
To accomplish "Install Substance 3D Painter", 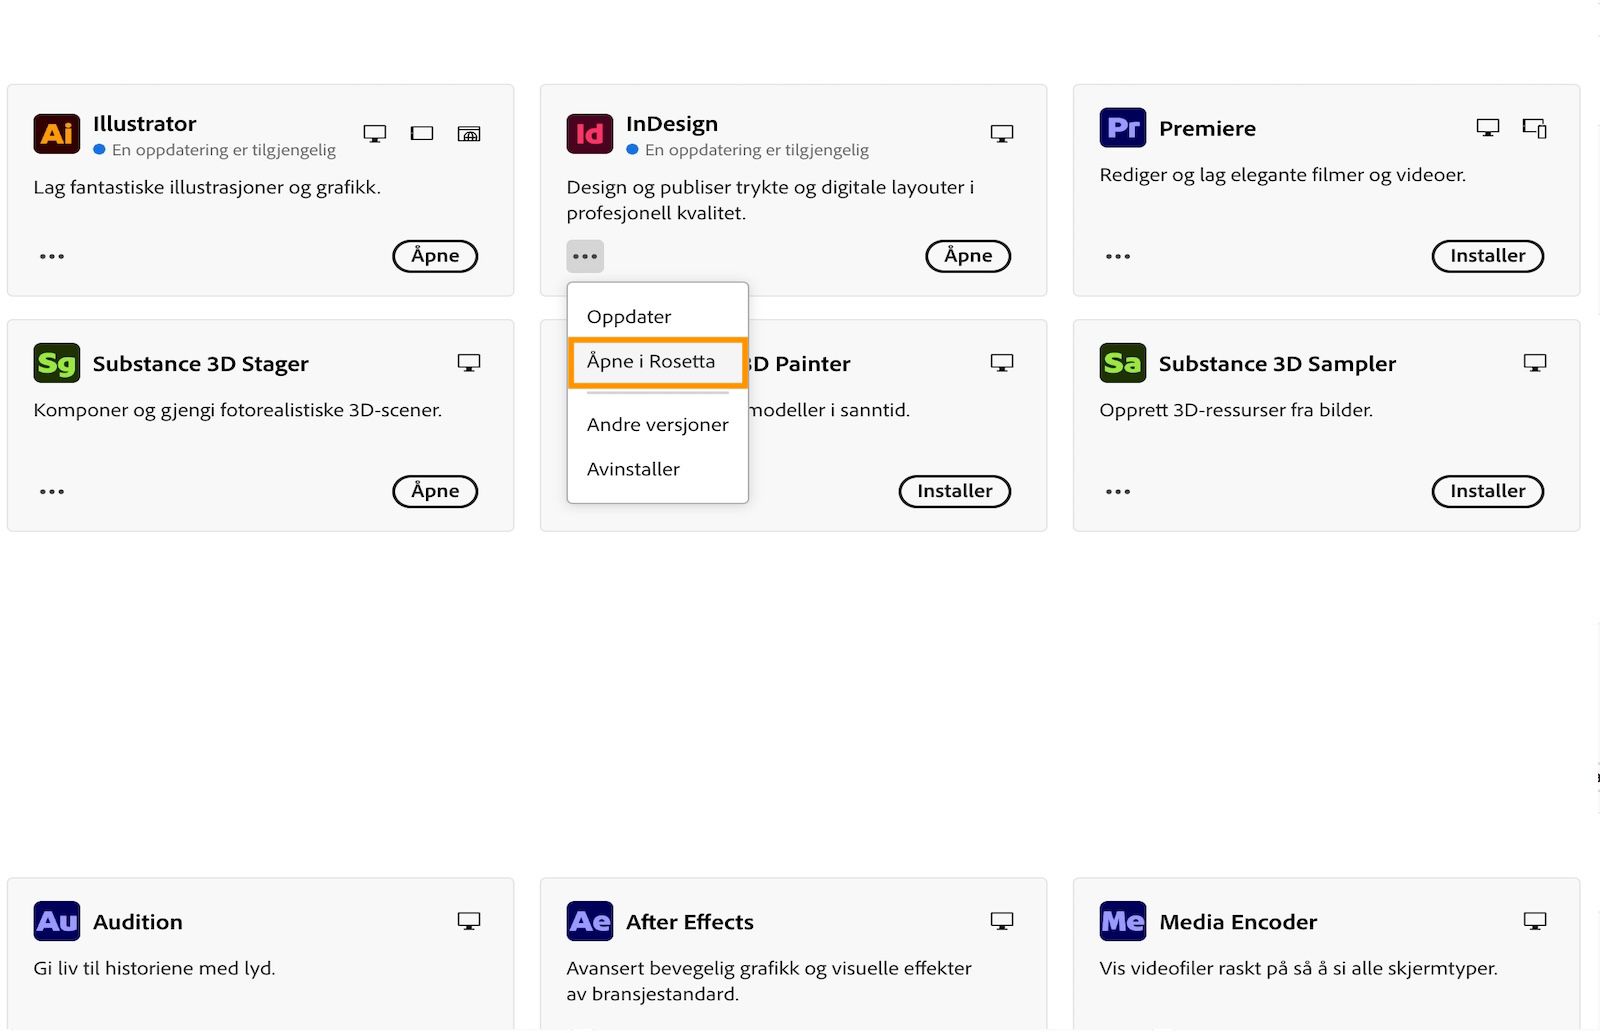I will (x=955, y=491).
